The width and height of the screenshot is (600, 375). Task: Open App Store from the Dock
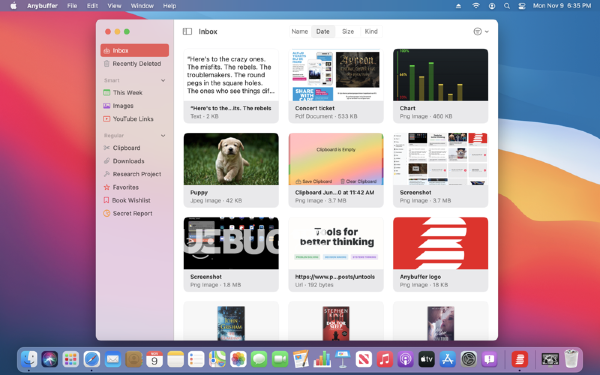point(447,359)
